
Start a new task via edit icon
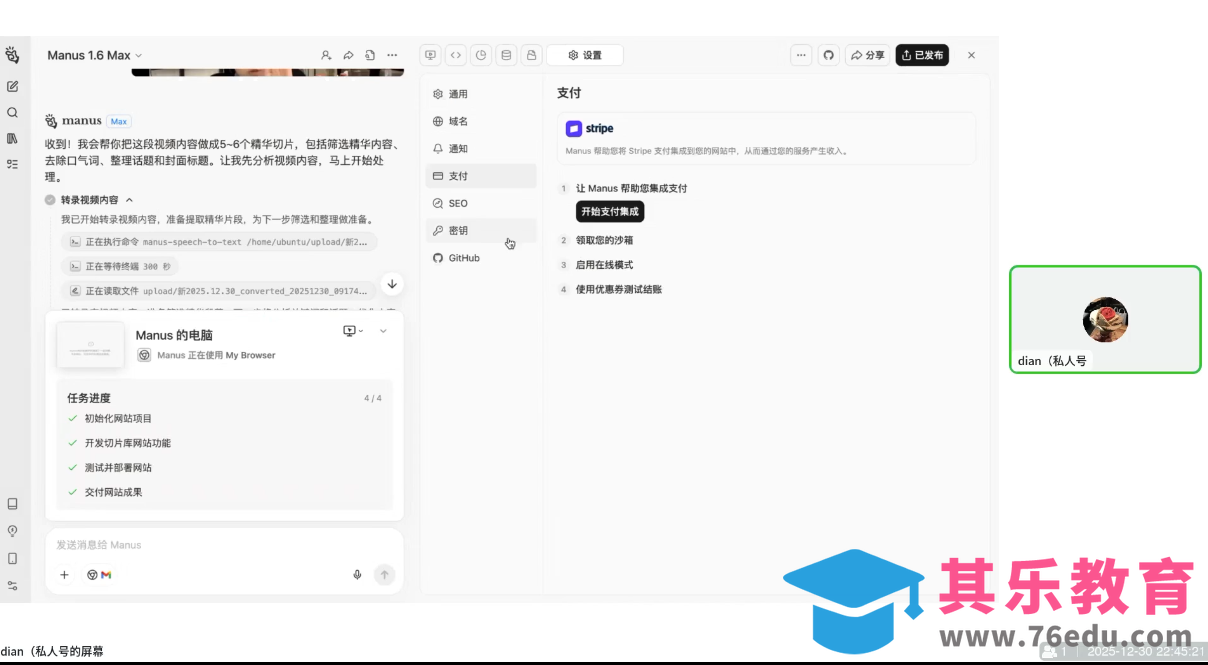[12, 86]
